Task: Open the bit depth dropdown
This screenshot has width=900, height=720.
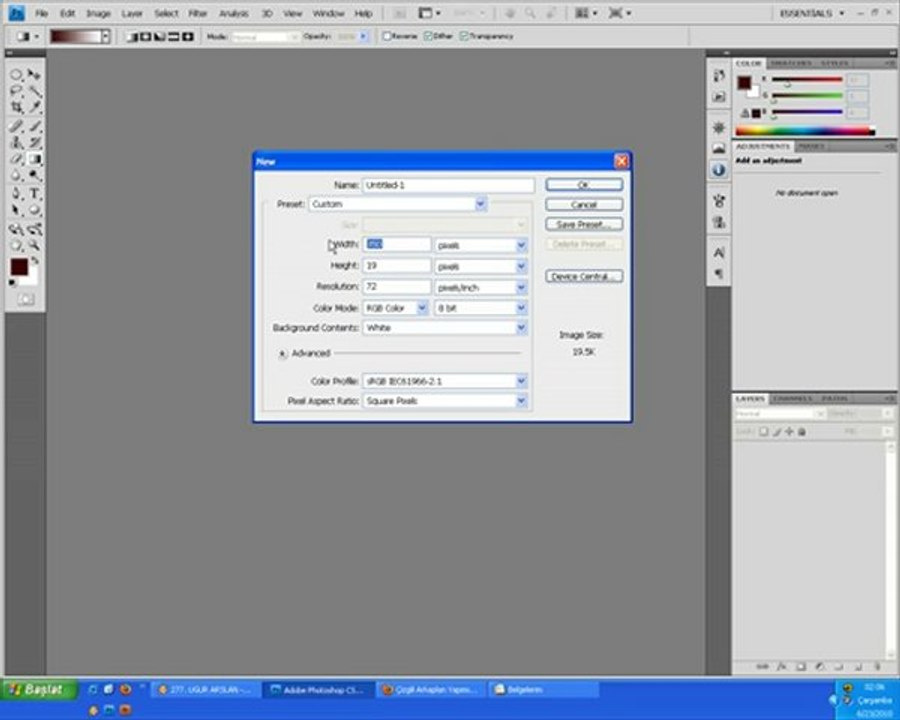Action: (521, 308)
